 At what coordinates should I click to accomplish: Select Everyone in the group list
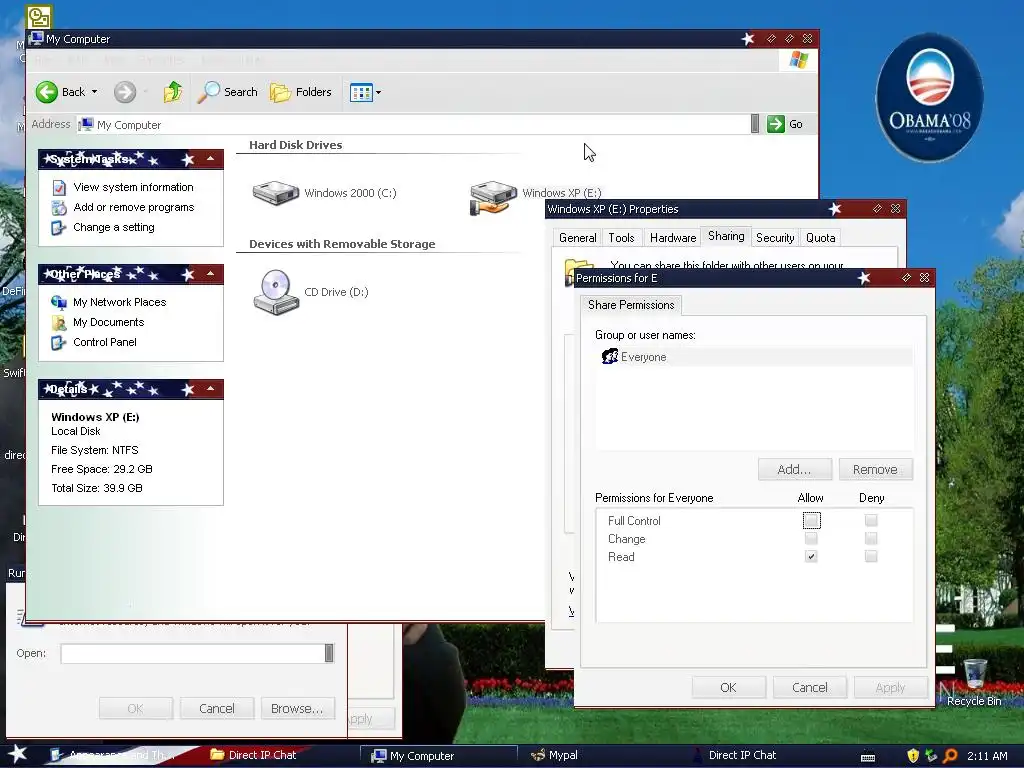tap(754, 357)
